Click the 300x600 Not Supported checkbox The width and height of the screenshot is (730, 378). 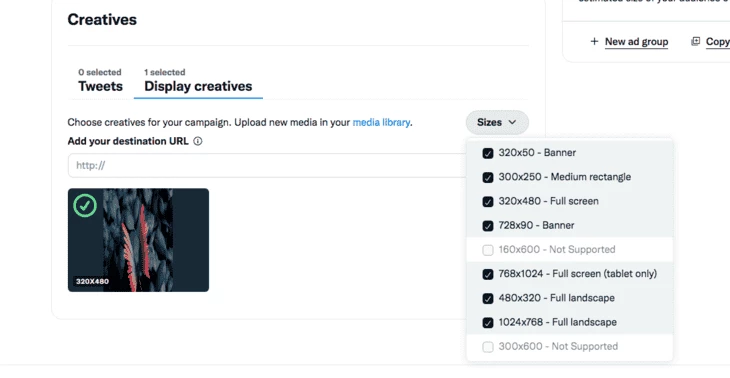coord(488,347)
